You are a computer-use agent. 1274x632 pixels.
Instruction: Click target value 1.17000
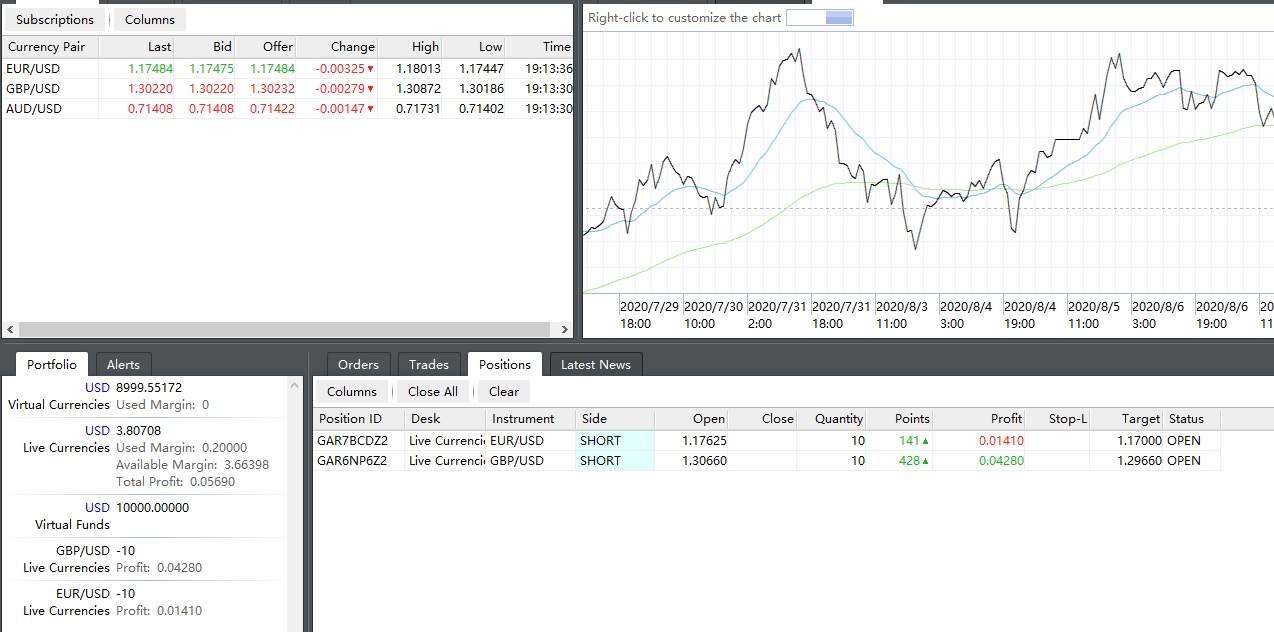click(1139, 441)
